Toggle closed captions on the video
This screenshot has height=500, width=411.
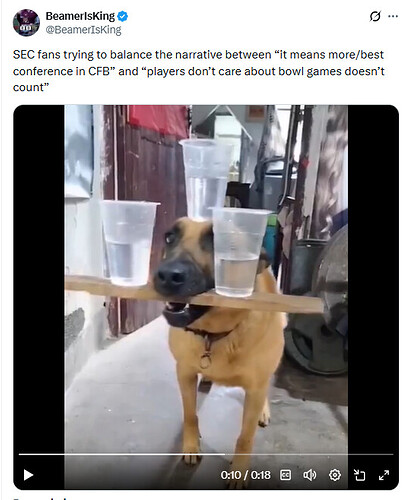click(285, 475)
